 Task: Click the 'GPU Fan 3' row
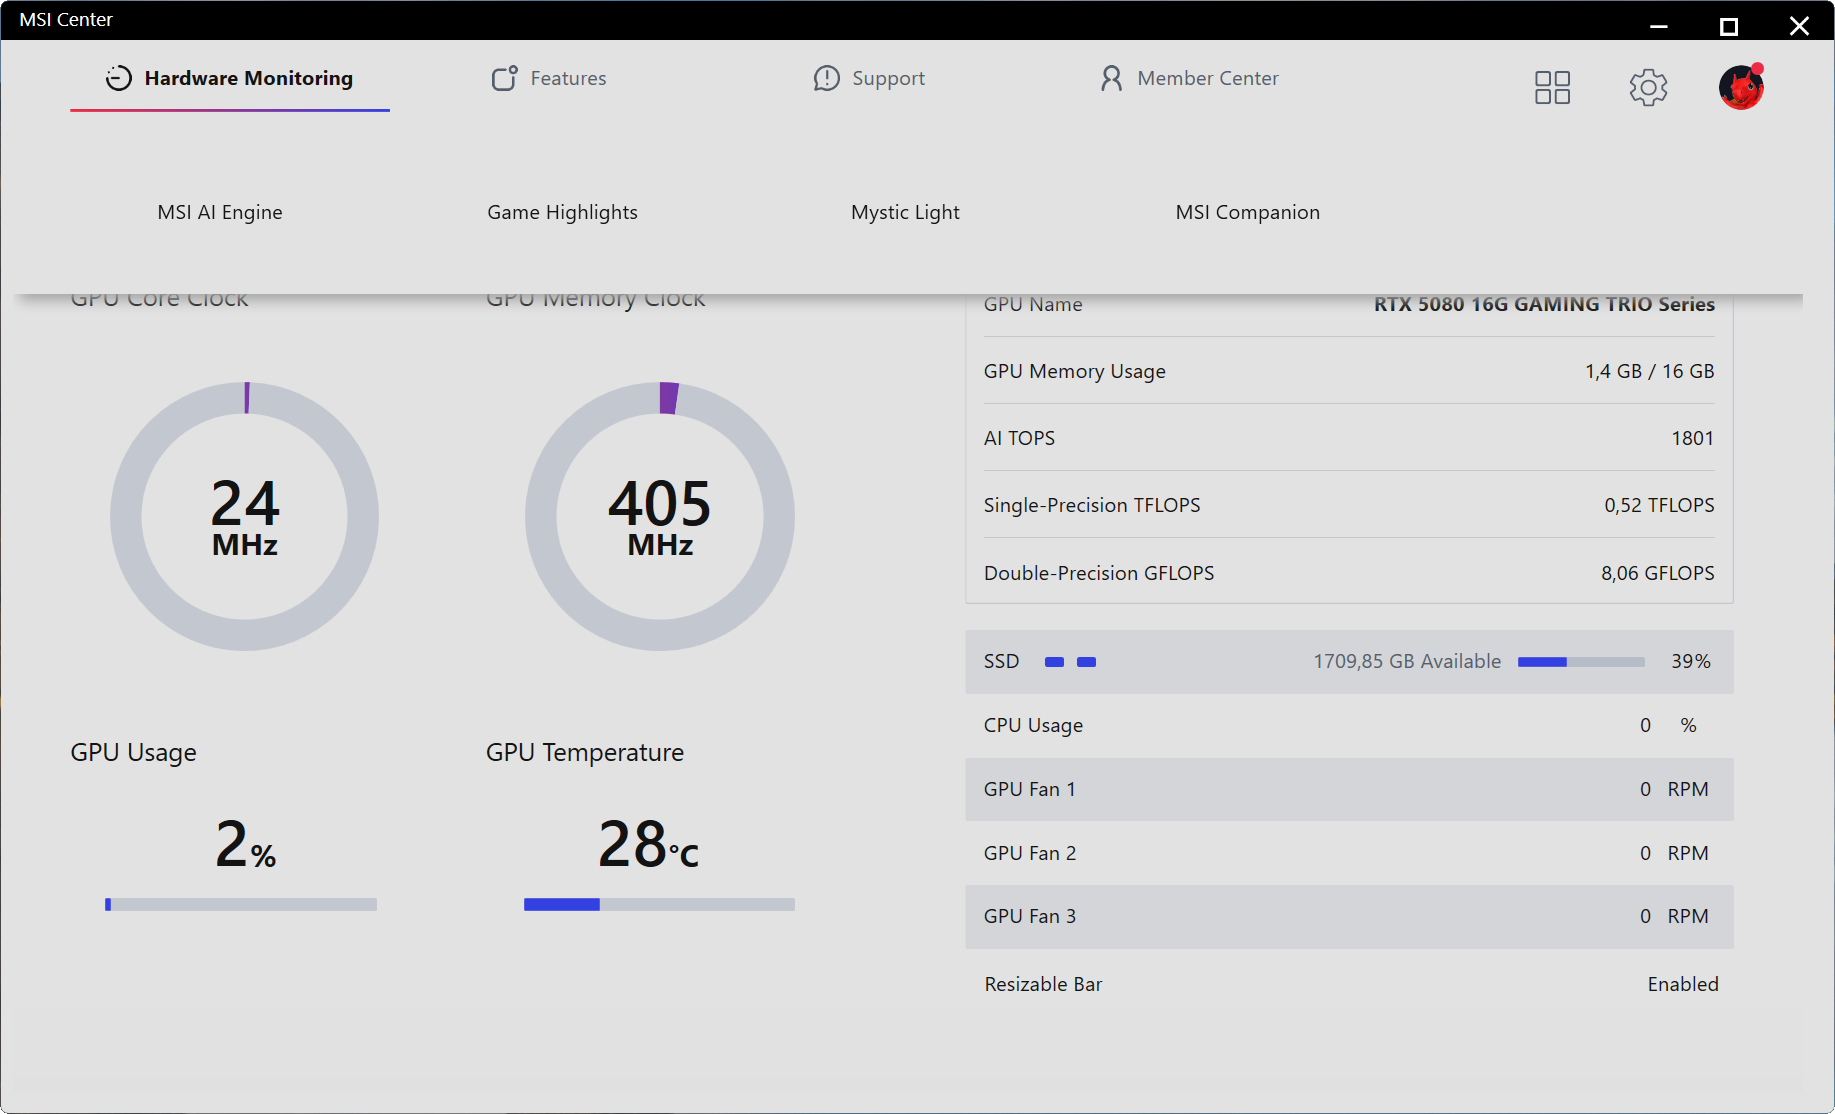[1349, 916]
